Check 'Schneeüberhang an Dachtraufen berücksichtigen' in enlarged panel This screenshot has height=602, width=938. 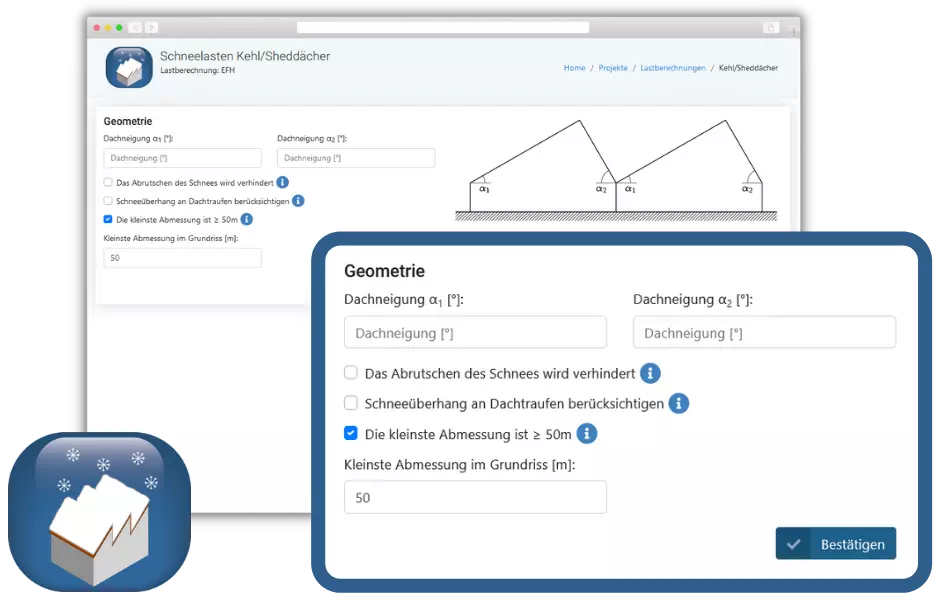351,403
